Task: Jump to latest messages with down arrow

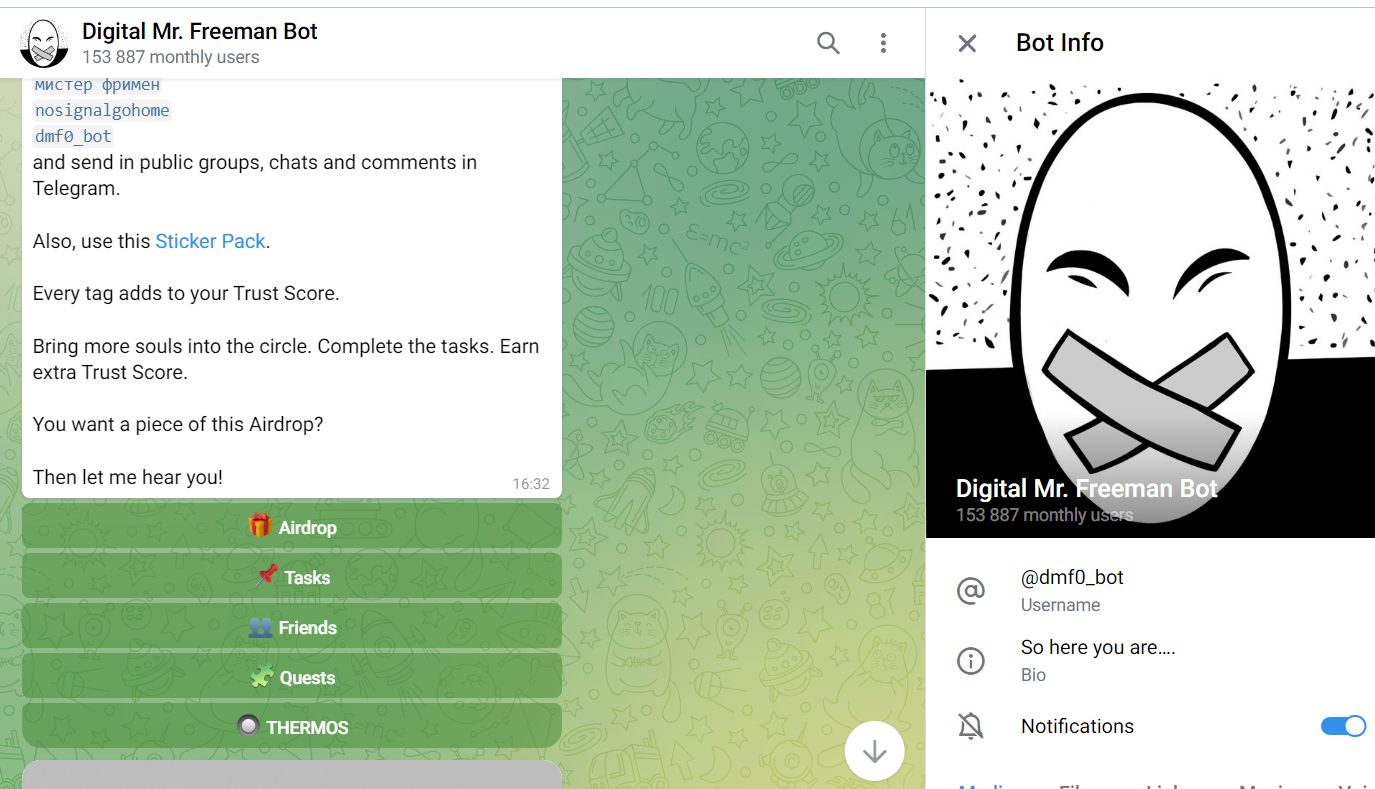Action: [x=875, y=751]
